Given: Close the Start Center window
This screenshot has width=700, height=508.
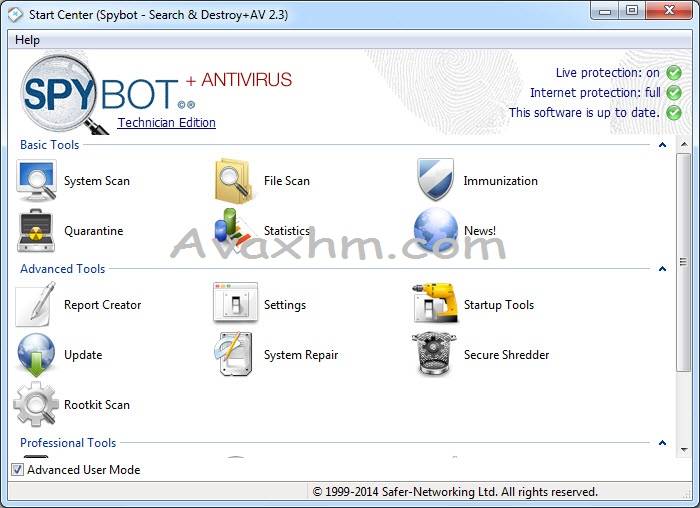Looking at the screenshot, I should click(669, 11).
